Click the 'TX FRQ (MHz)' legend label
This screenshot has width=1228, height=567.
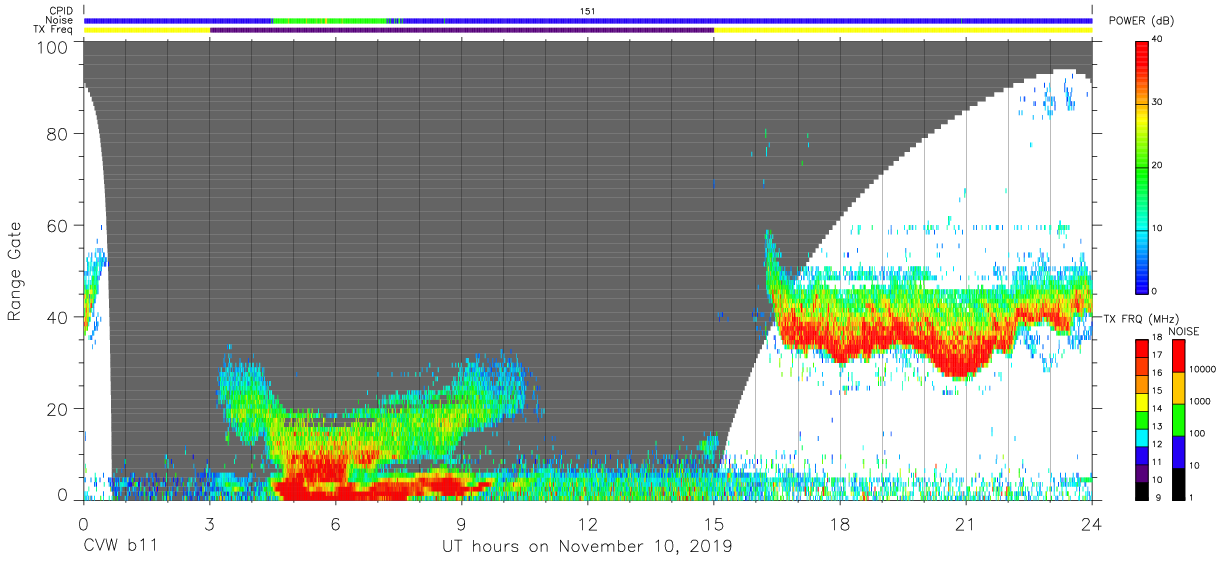pyautogui.click(x=1140, y=318)
